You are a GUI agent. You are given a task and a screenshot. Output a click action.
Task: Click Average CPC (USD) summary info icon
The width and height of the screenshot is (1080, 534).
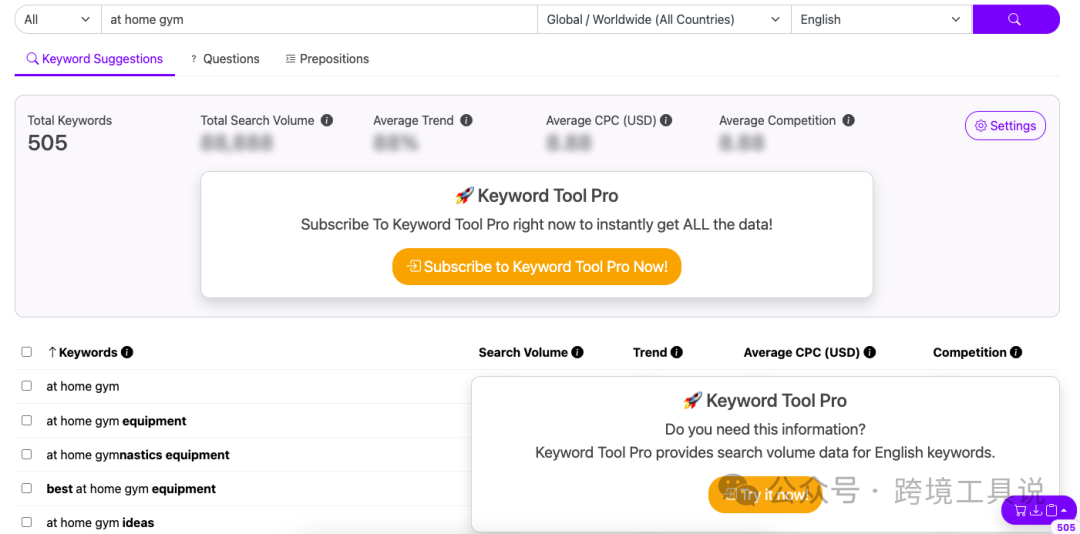pyautogui.click(x=666, y=121)
